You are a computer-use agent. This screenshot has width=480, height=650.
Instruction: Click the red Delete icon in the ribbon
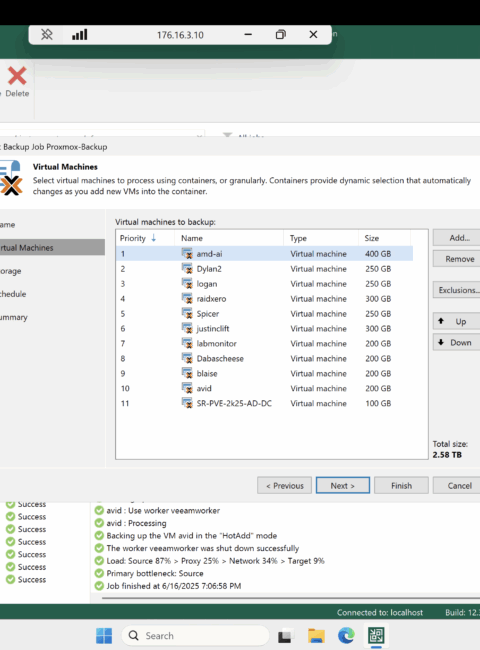(x=17, y=76)
